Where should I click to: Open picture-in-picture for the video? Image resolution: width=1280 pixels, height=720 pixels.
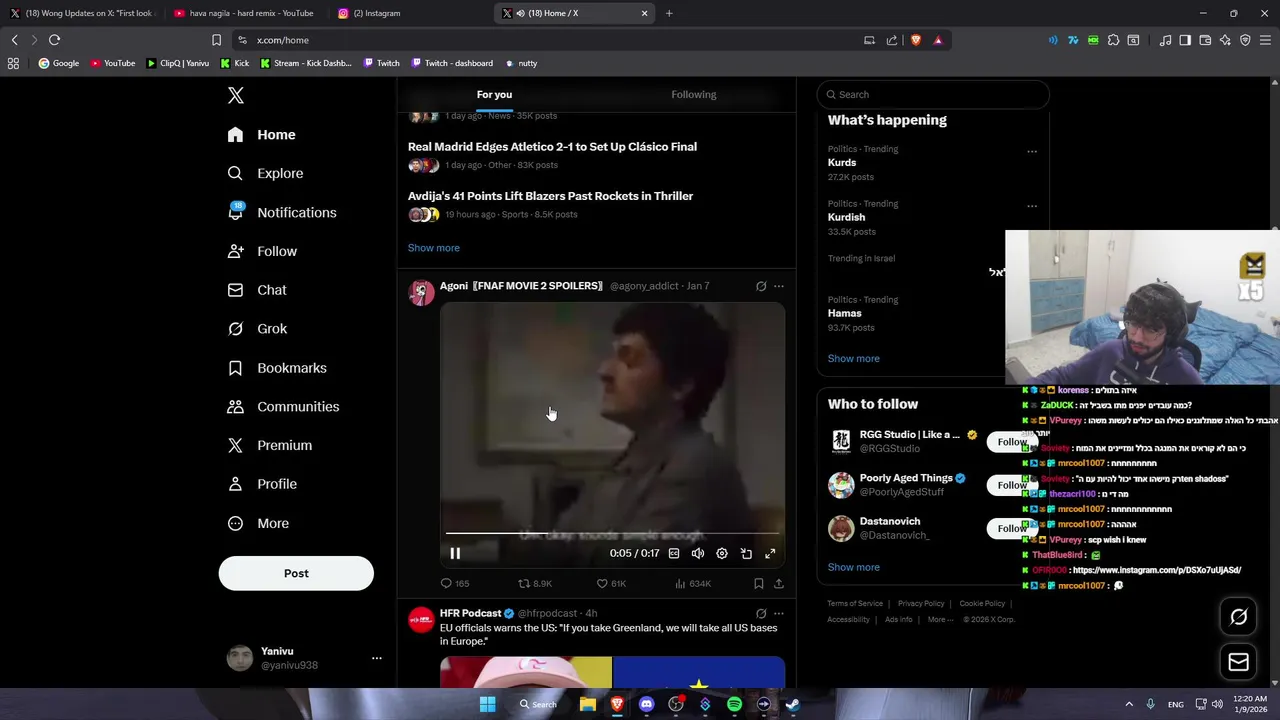coord(746,553)
